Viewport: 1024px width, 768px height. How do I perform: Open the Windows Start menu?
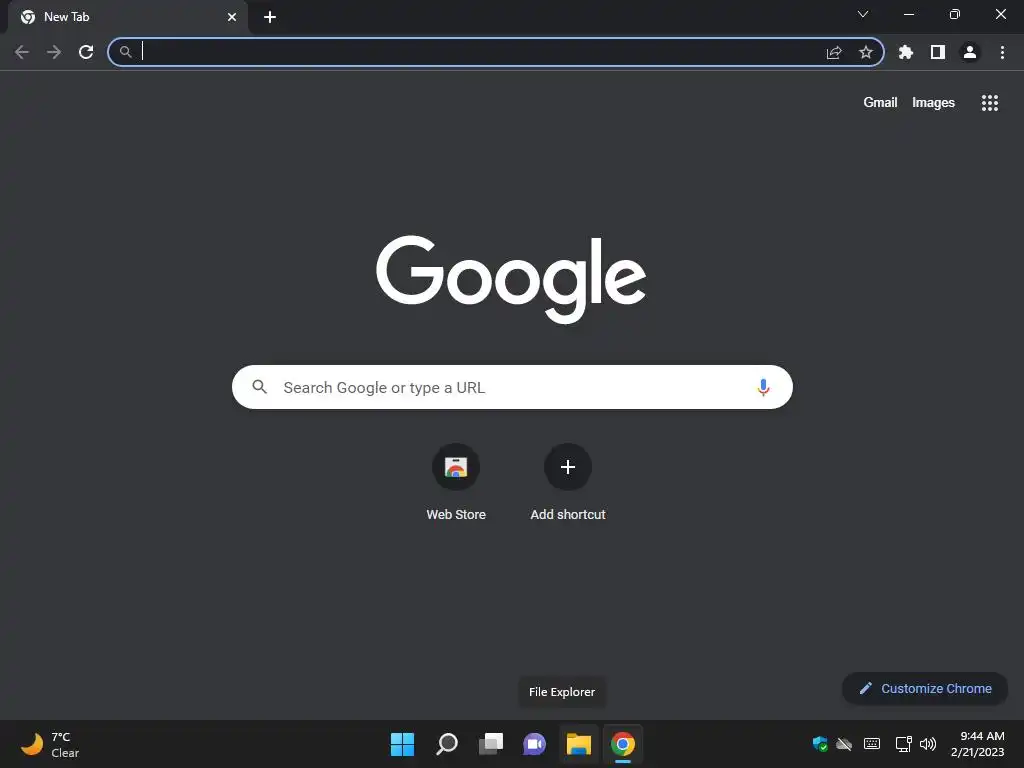pyautogui.click(x=402, y=744)
